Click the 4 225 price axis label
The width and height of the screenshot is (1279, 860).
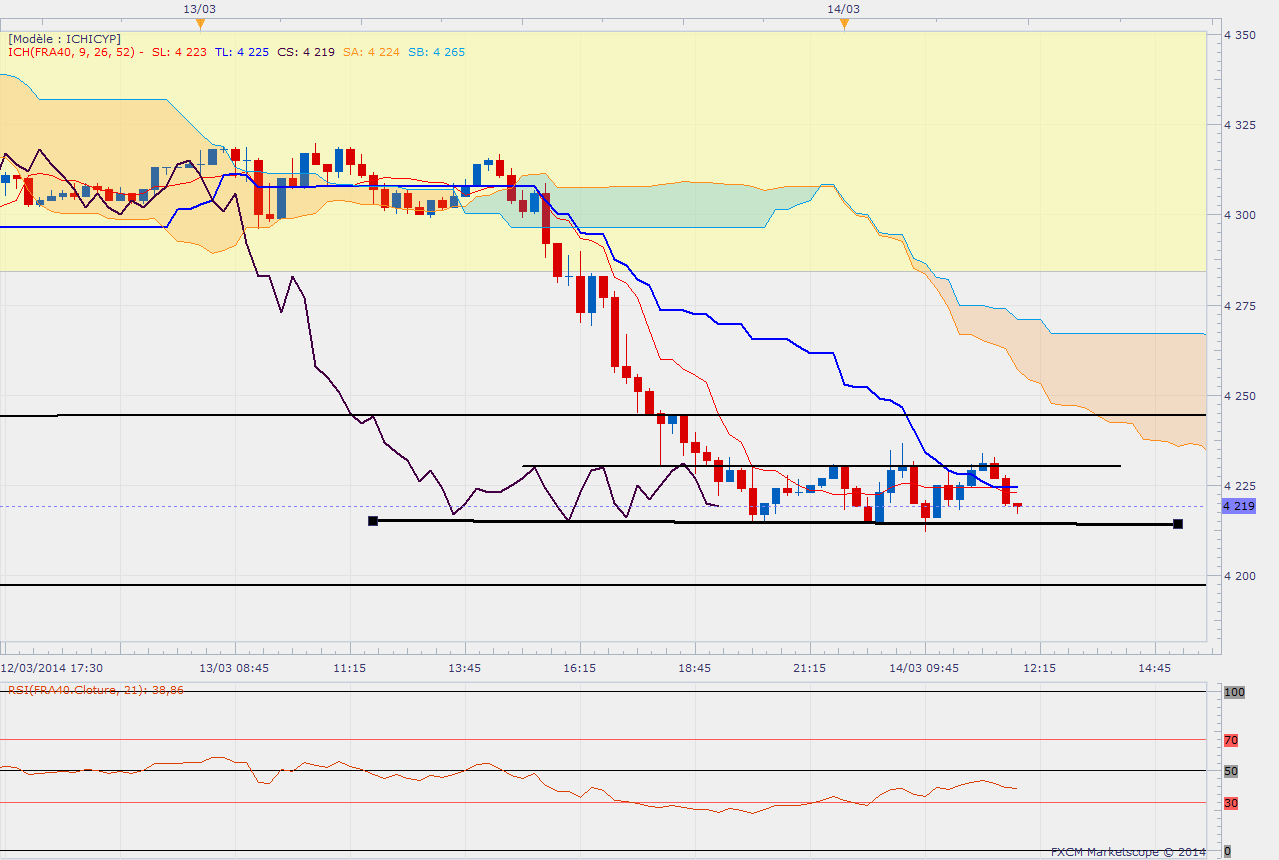[x=1239, y=486]
